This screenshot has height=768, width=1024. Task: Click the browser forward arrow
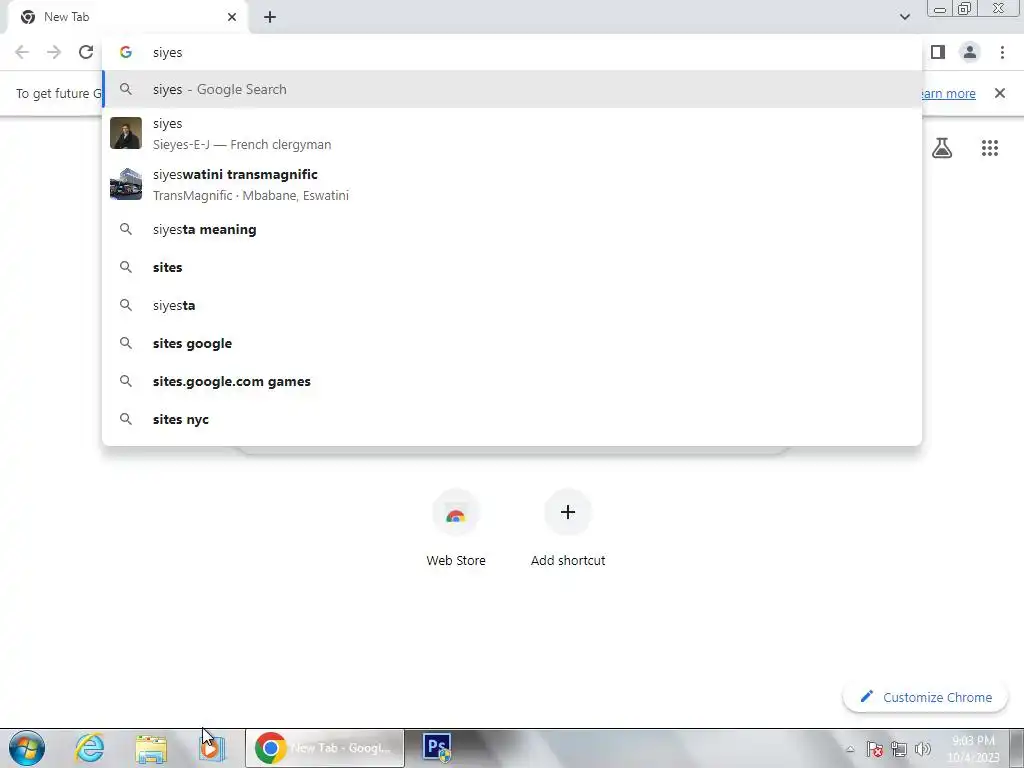coord(54,52)
